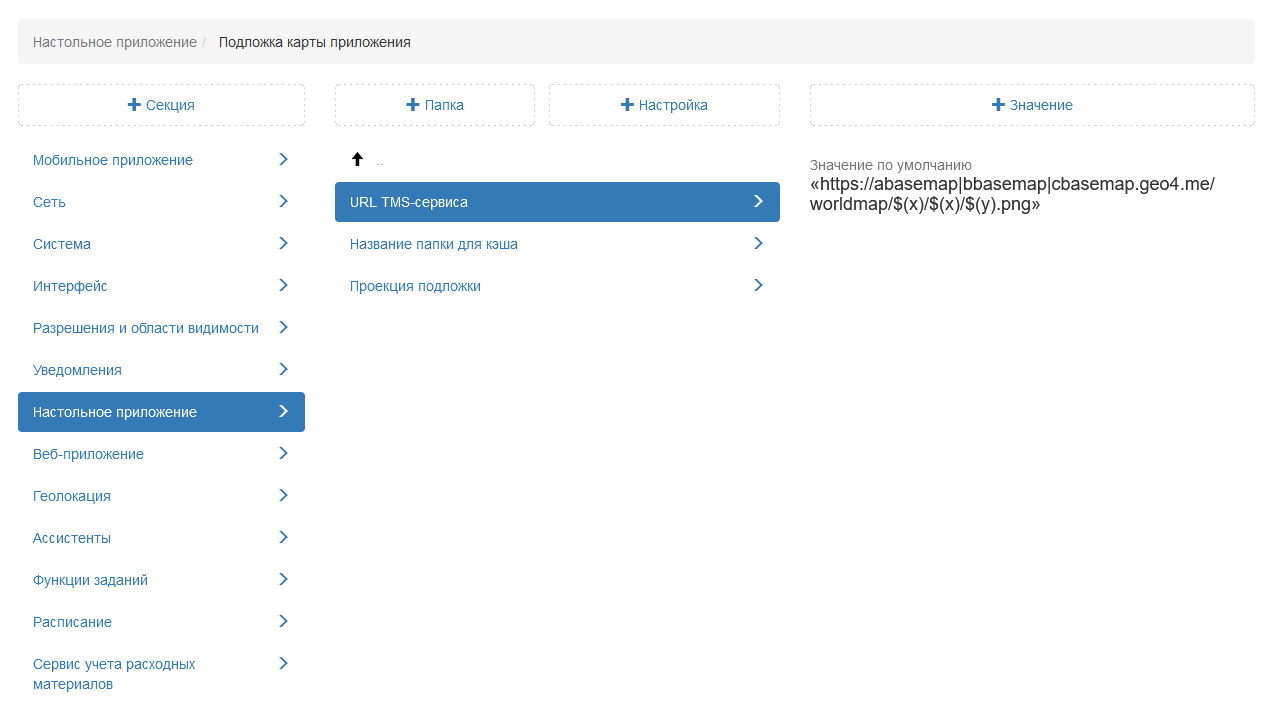
Task: Click the plus icon beside Значение
Action: click(997, 105)
